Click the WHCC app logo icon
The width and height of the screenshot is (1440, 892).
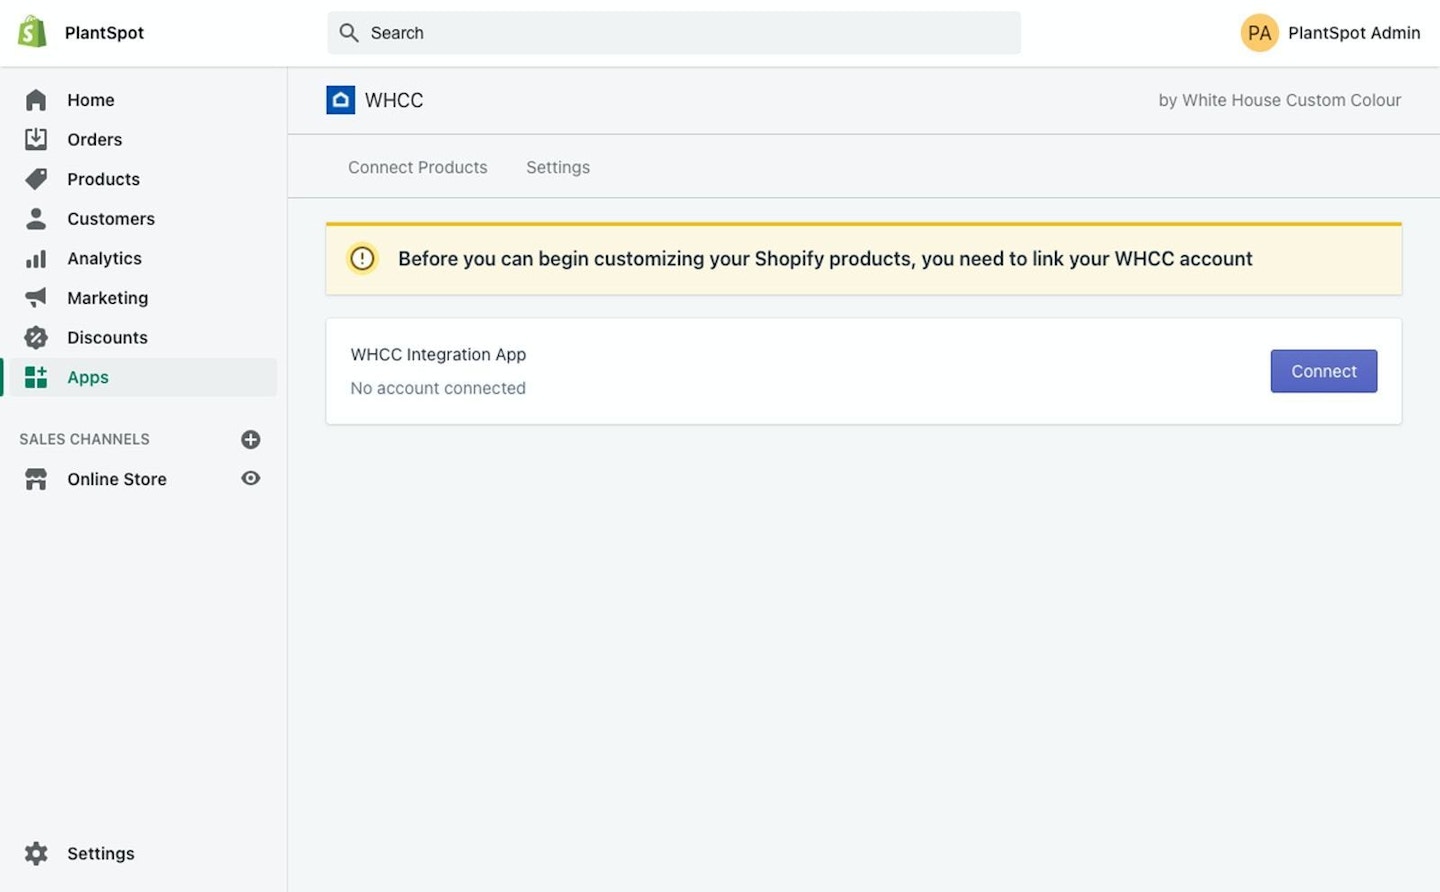[341, 100]
